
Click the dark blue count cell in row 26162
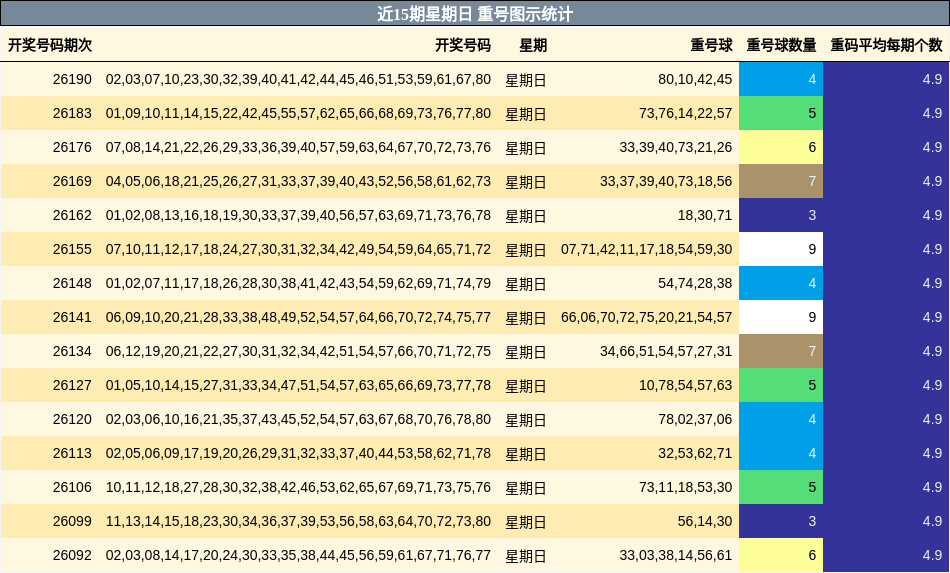(x=781, y=215)
